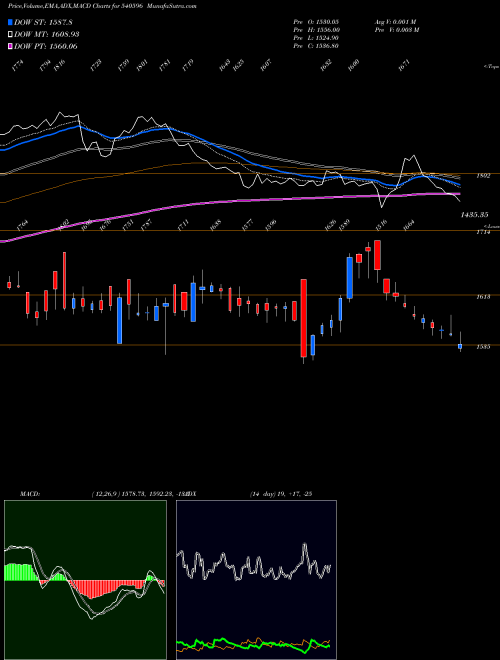500x660 pixels.
Task: Click the white DOW MT legend swatch
Action: click(x=10, y=34)
